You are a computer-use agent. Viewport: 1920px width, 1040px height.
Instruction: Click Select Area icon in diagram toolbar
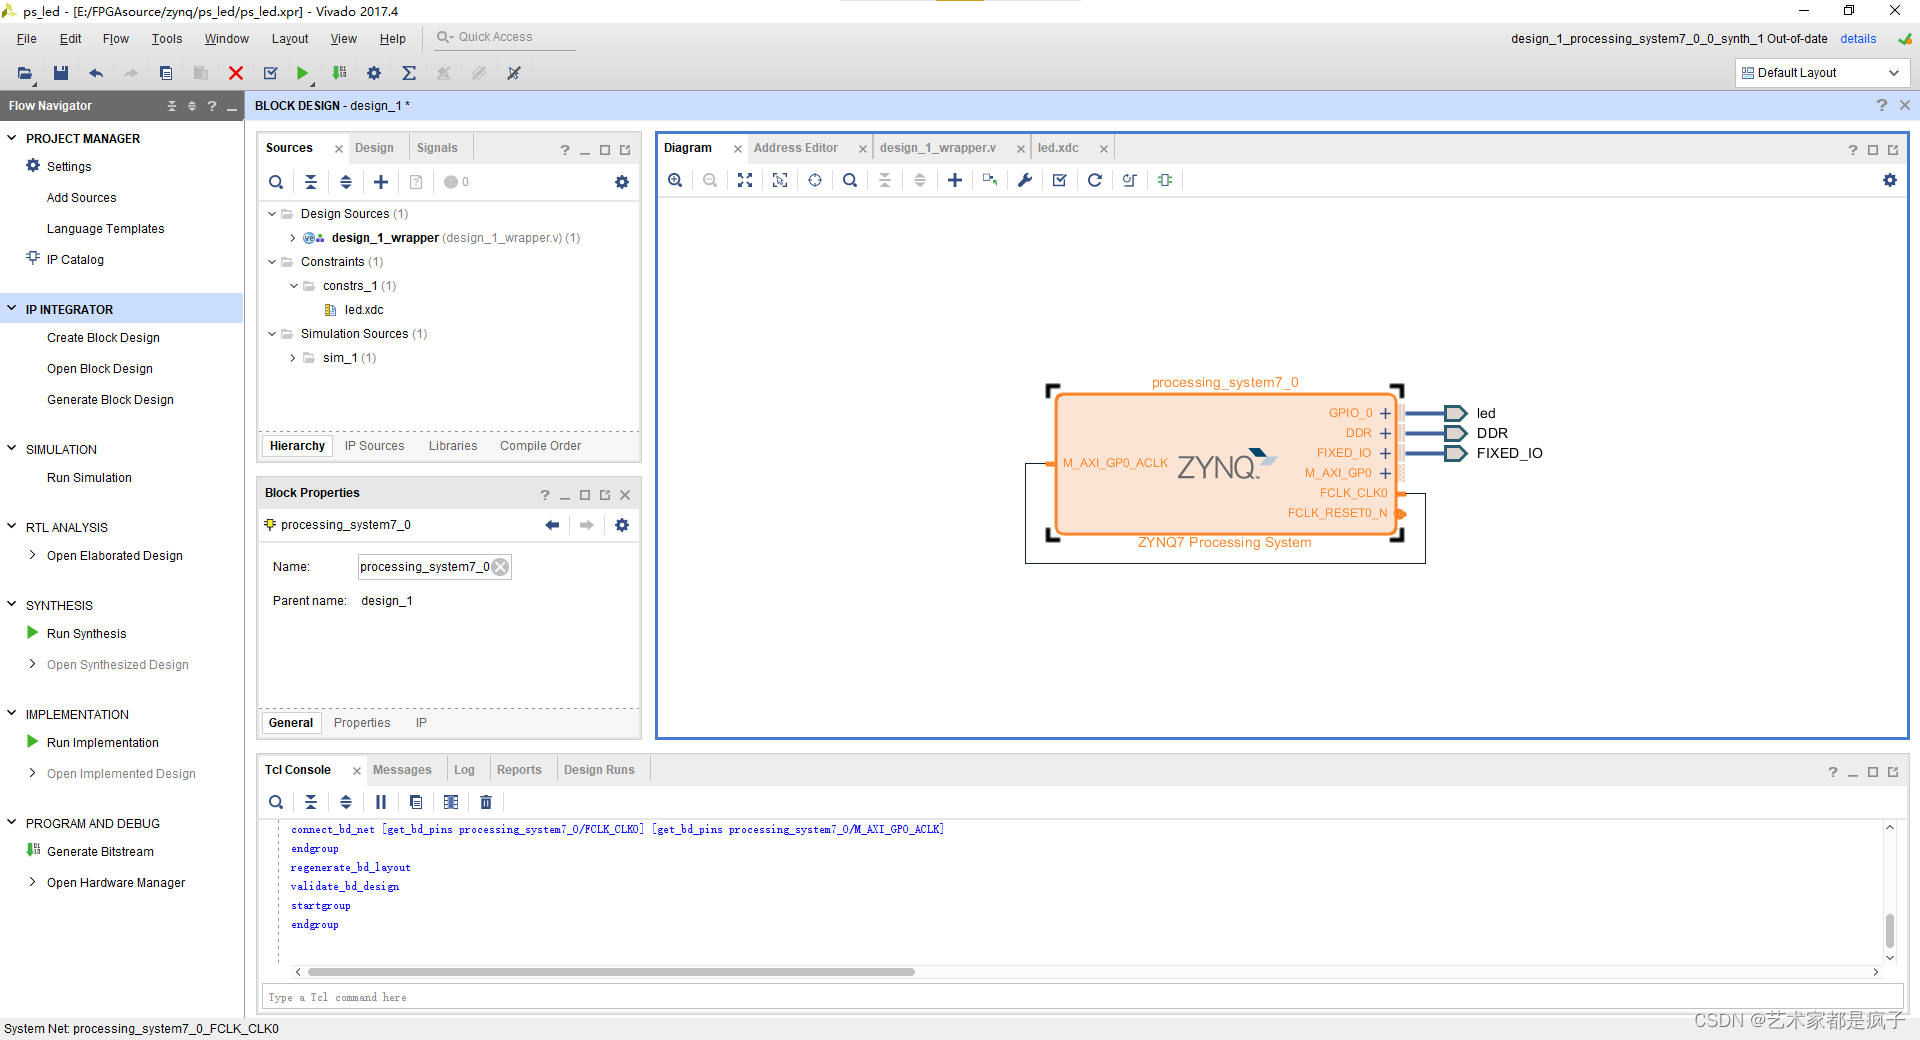point(780,180)
